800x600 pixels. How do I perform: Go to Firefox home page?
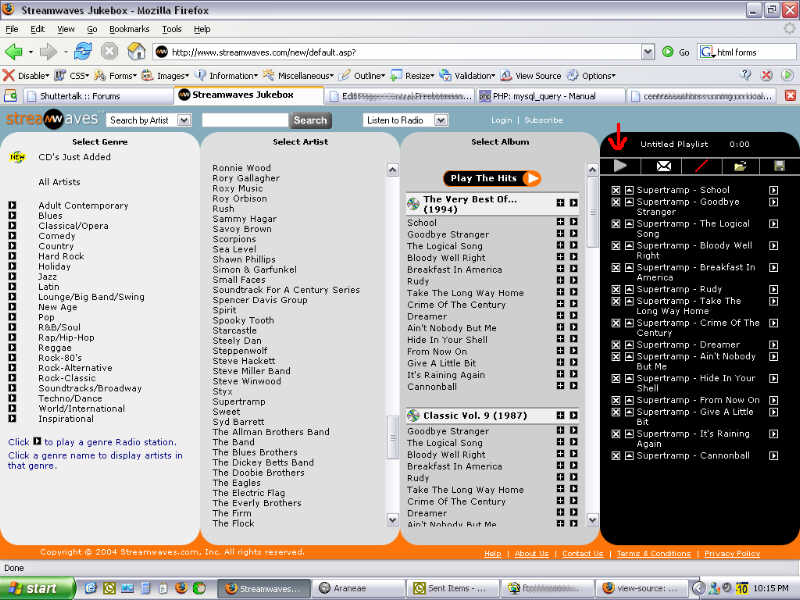136,52
